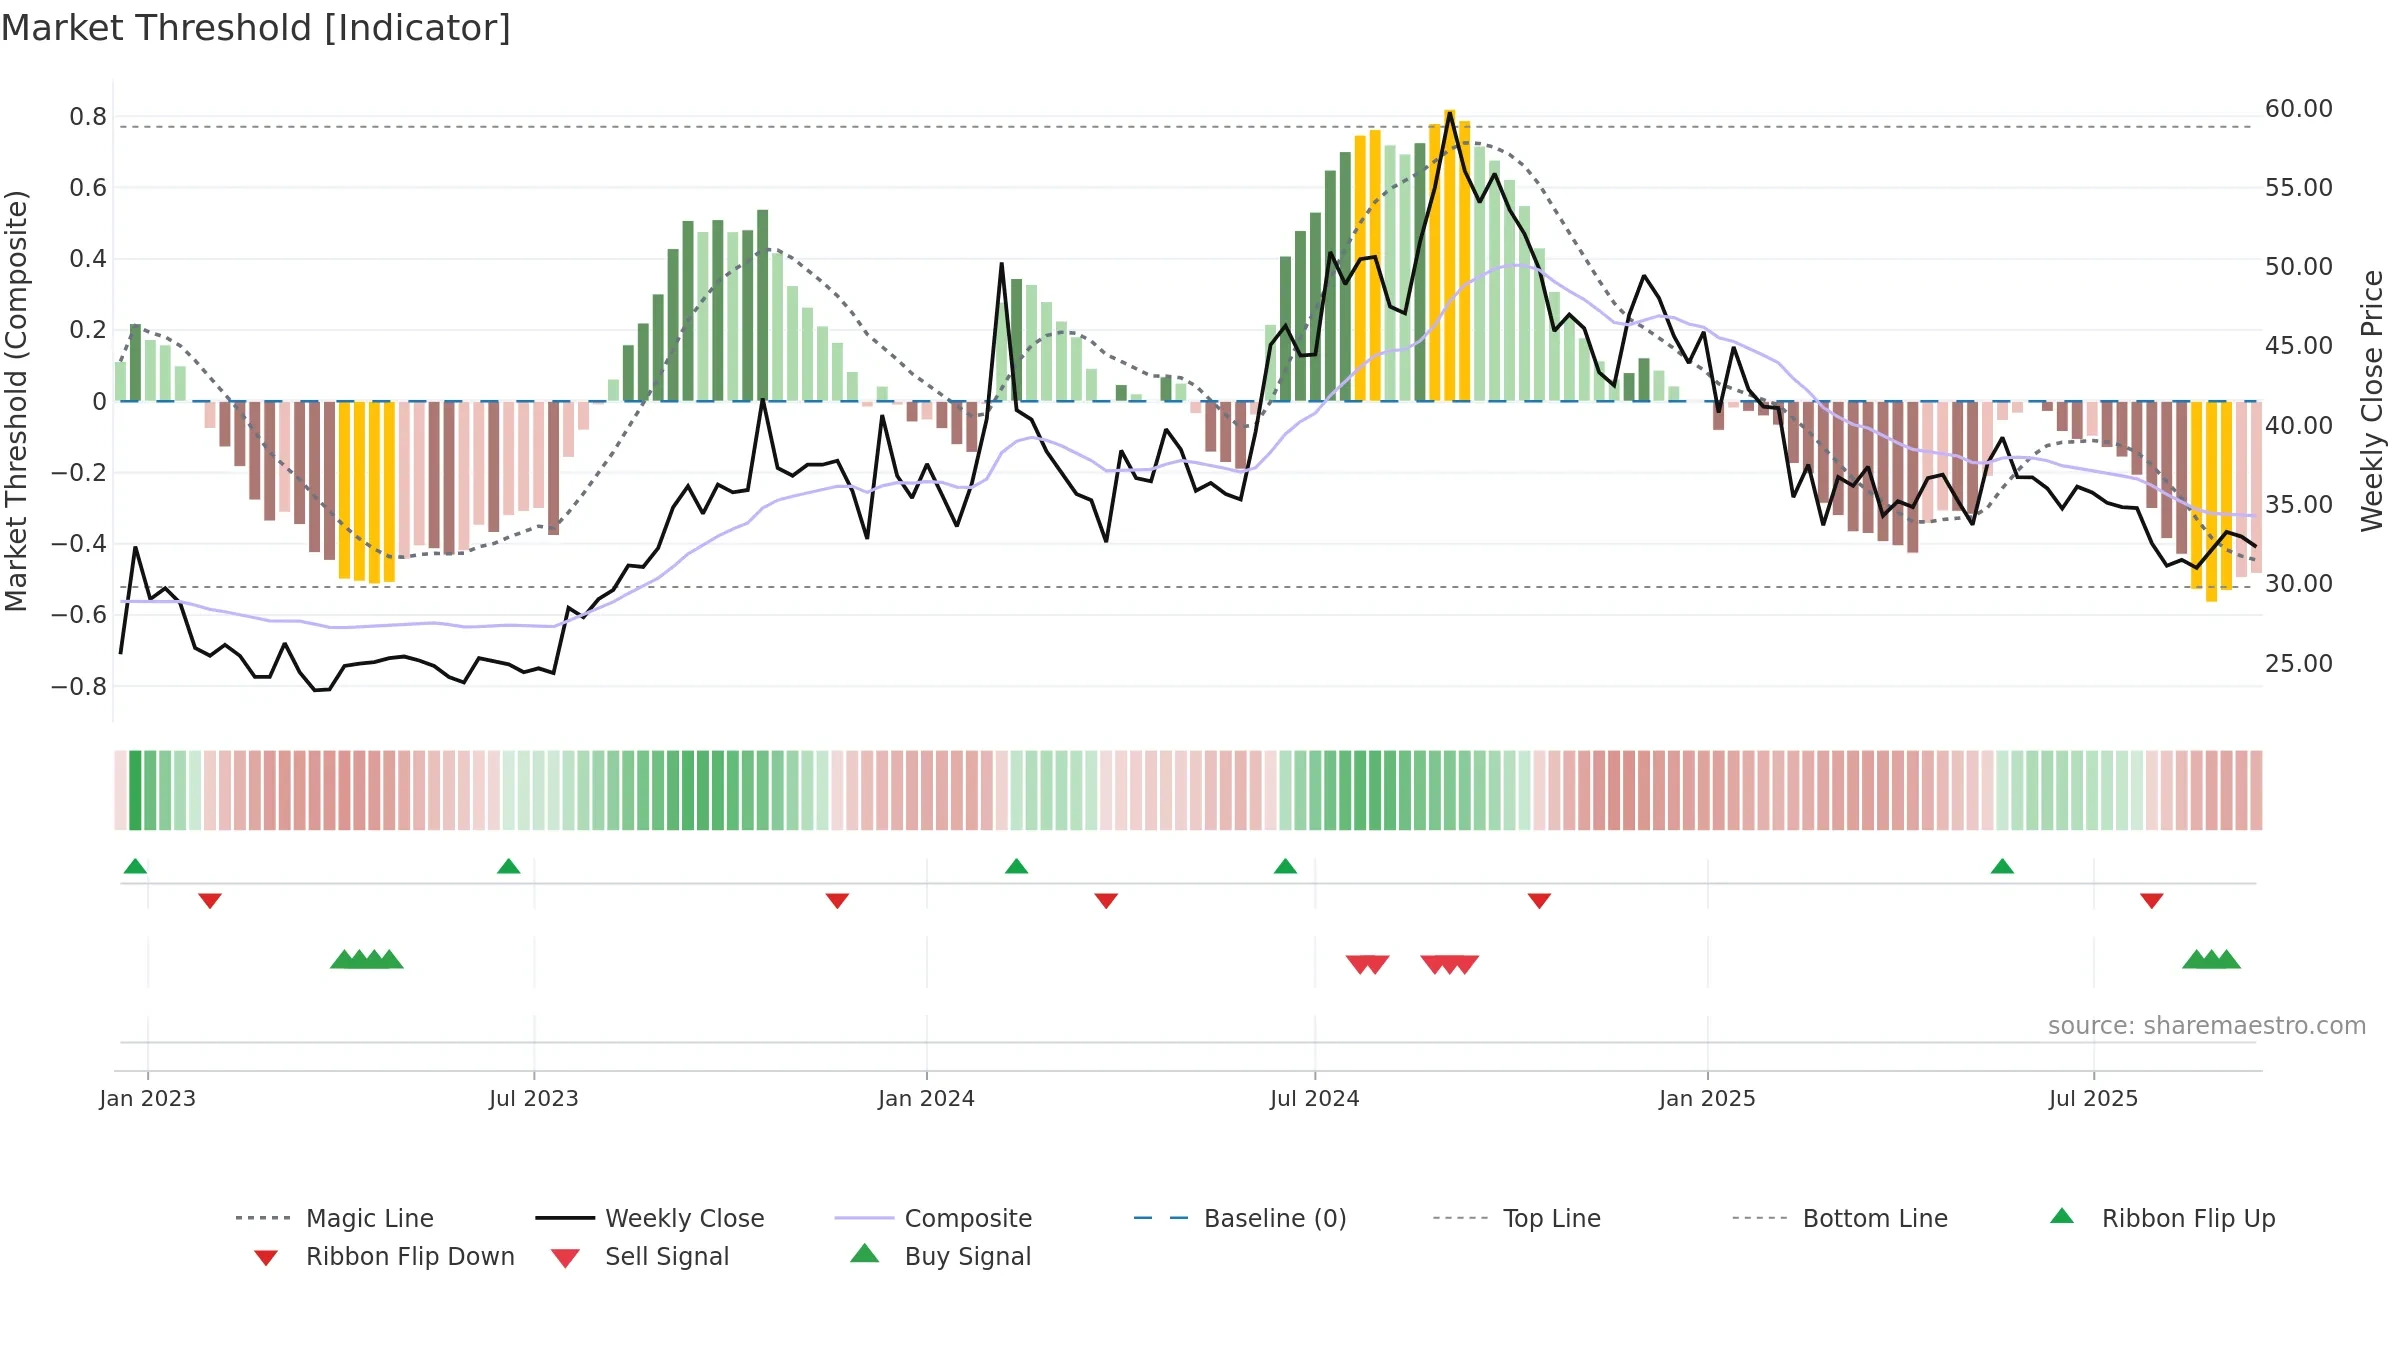Viewport: 2400px width, 1350px height.
Task: Click the tallest yellow bar at the 2024 peak
Action: click(1449, 255)
